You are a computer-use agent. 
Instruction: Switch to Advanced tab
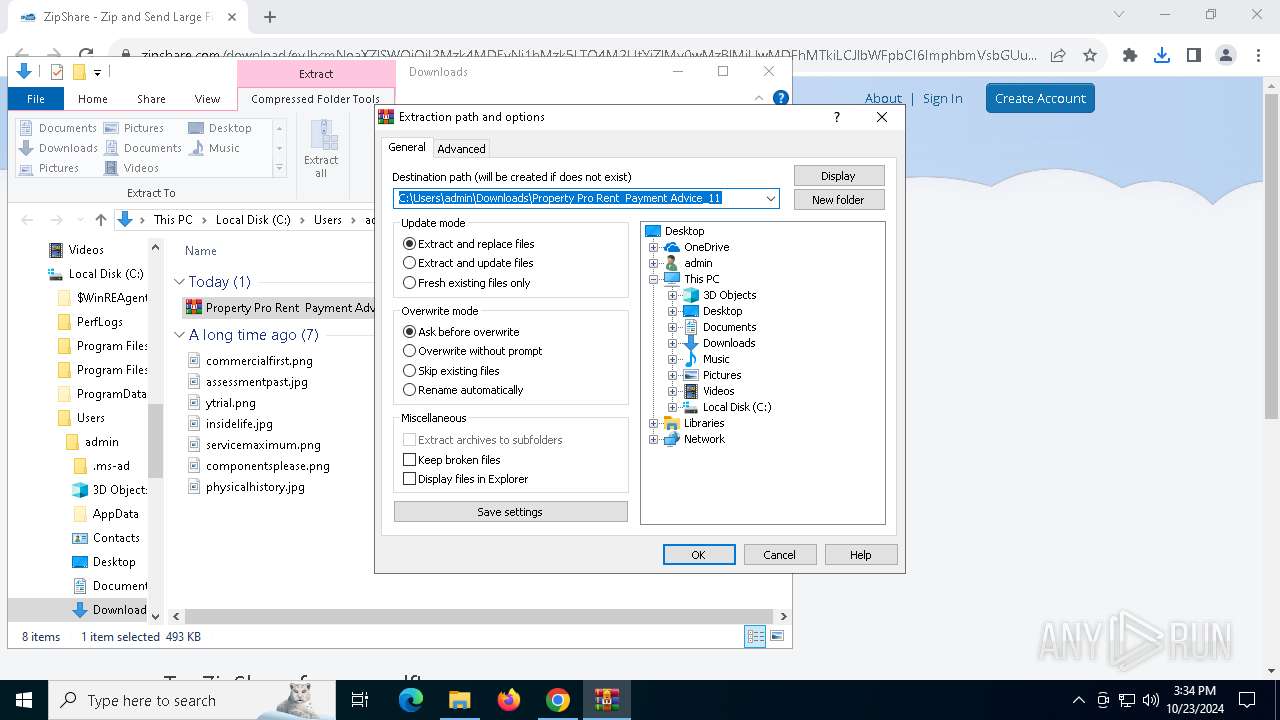tap(461, 149)
